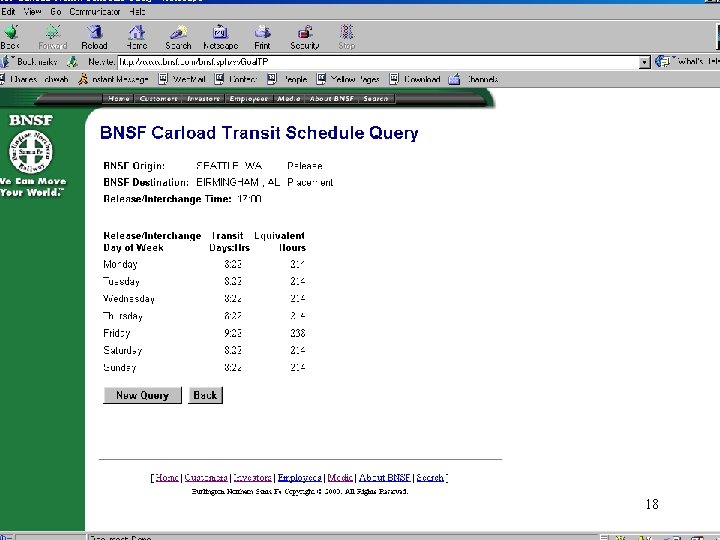Open the View menu
Viewport: 720px width, 540px height.
click(32, 11)
